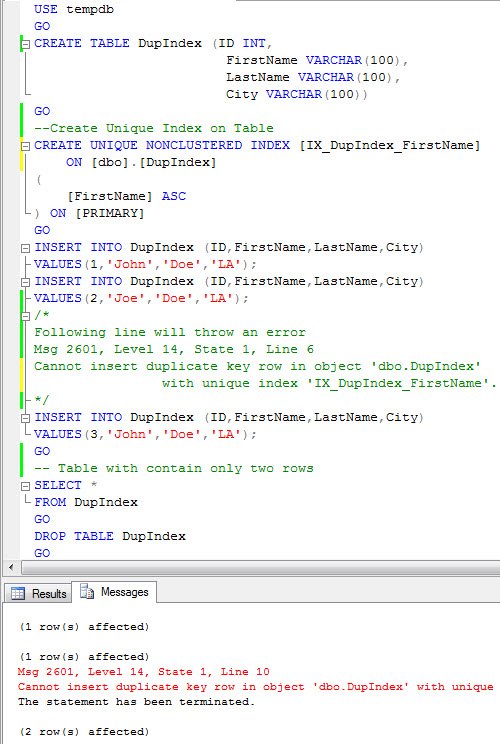Click the Results tab grid icon
The image size is (500, 744).
pyautogui.click(x=18, y=593)
